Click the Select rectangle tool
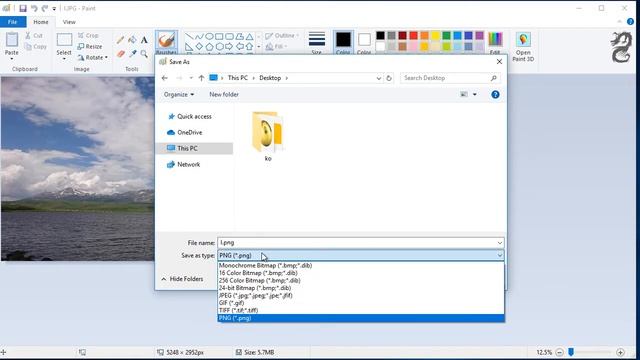 point(64,40)
